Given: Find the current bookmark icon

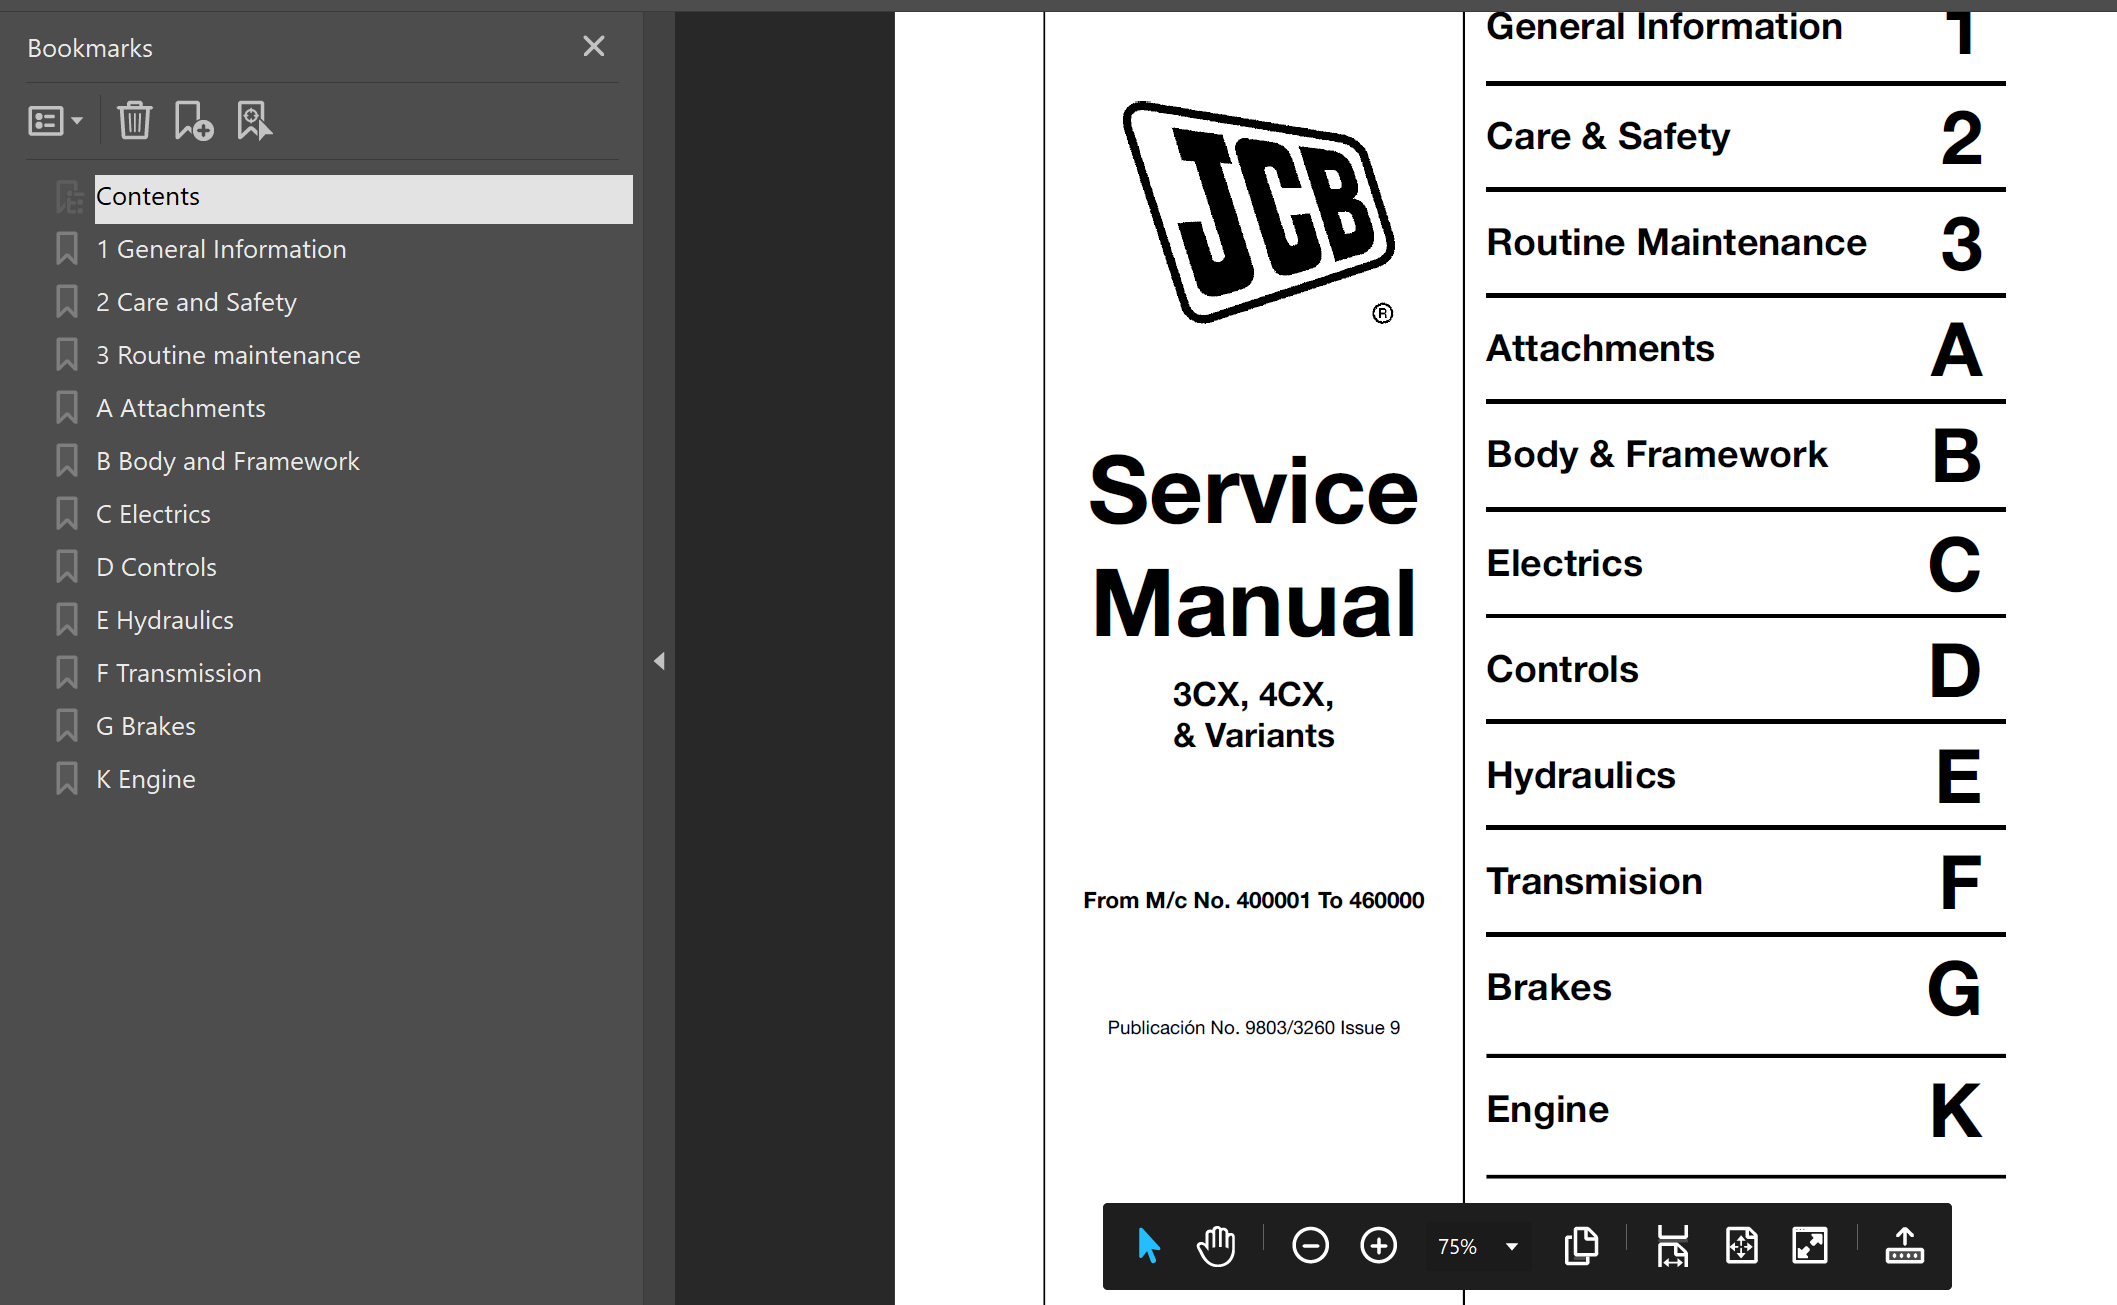Looking at the screenshot, I should [254, 121].
